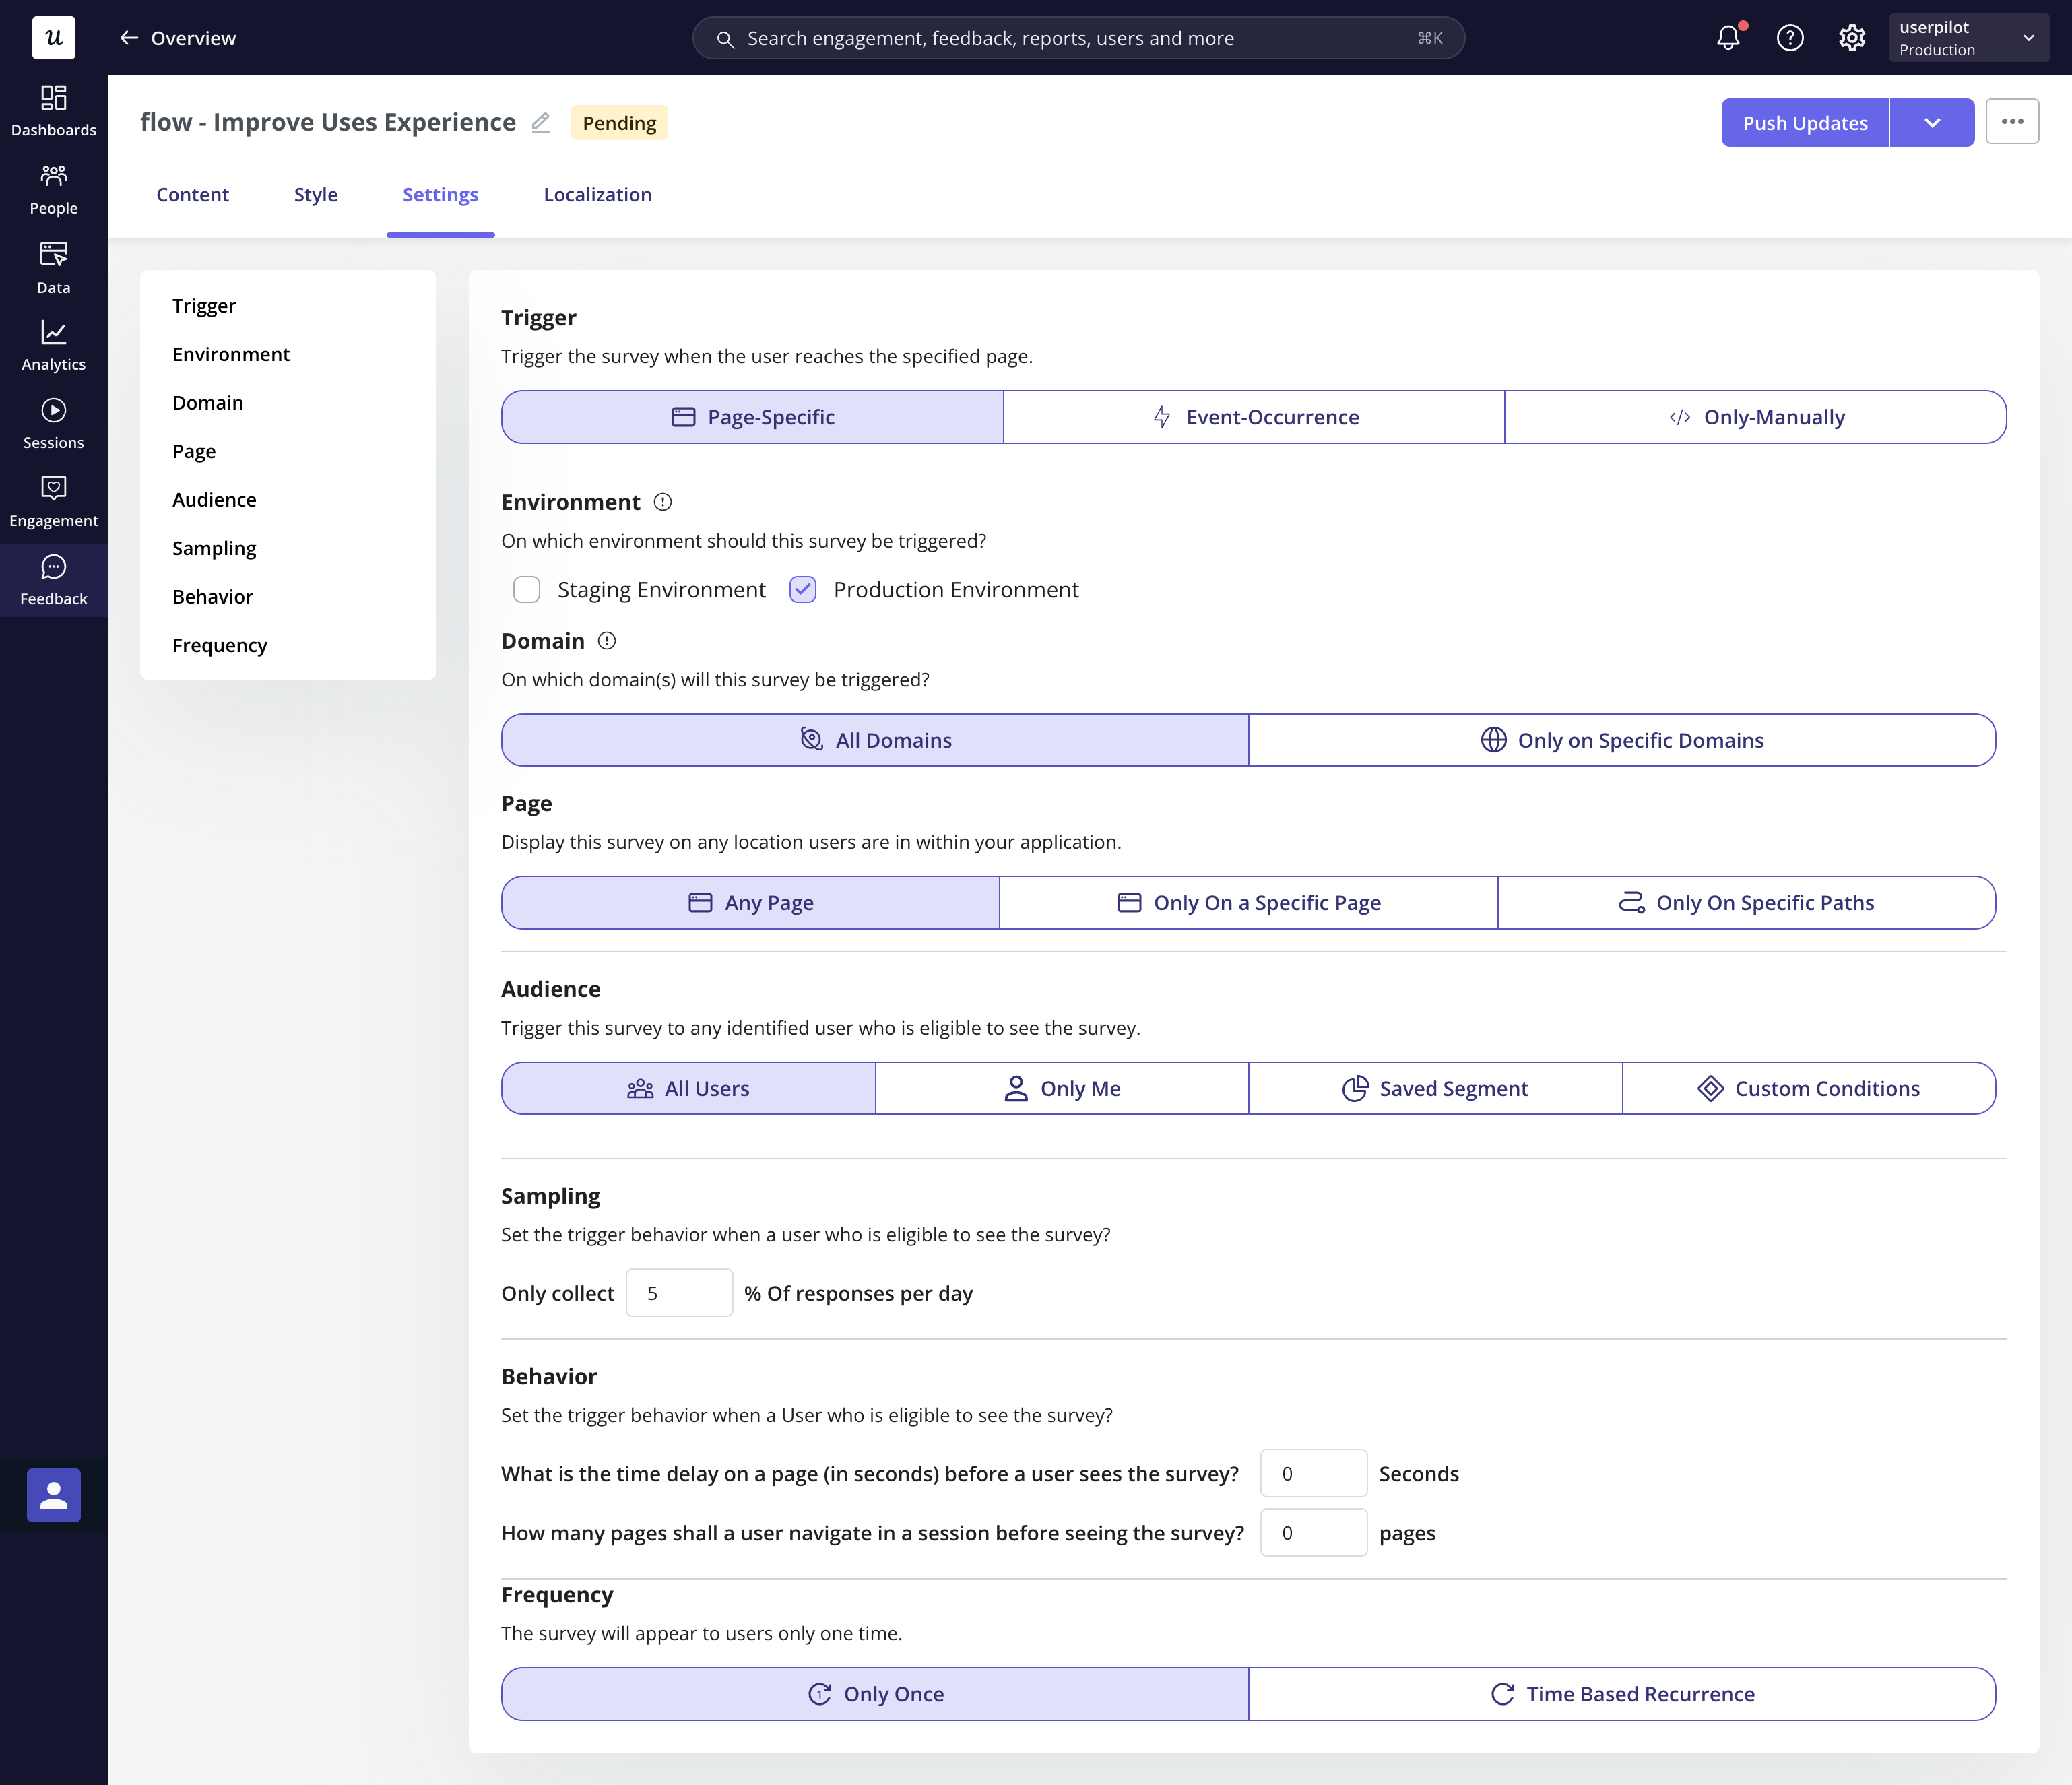2072x1785 pixels.
Task: Click the Push Updates button
Action: tap(1804, 122)
